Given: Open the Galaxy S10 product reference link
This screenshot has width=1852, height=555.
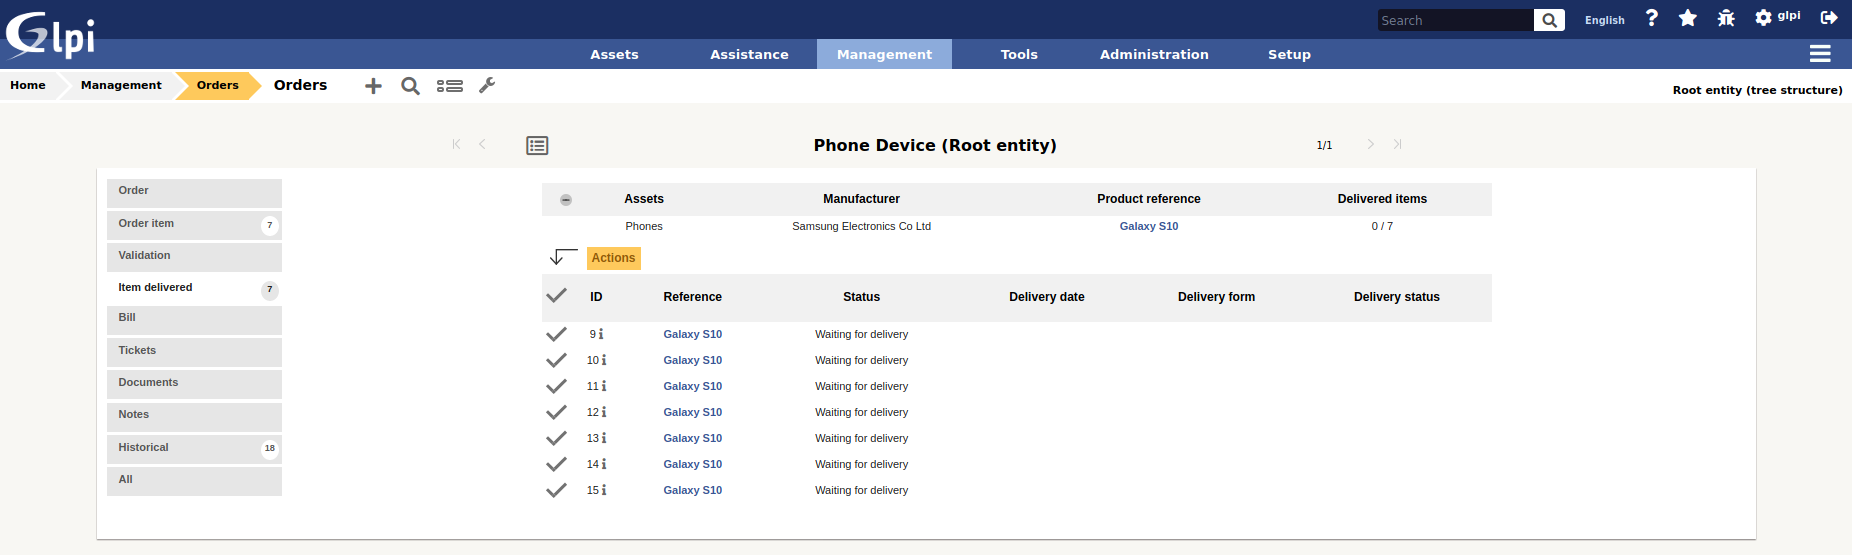Looking at the screenshot, I should [1148, 226].
